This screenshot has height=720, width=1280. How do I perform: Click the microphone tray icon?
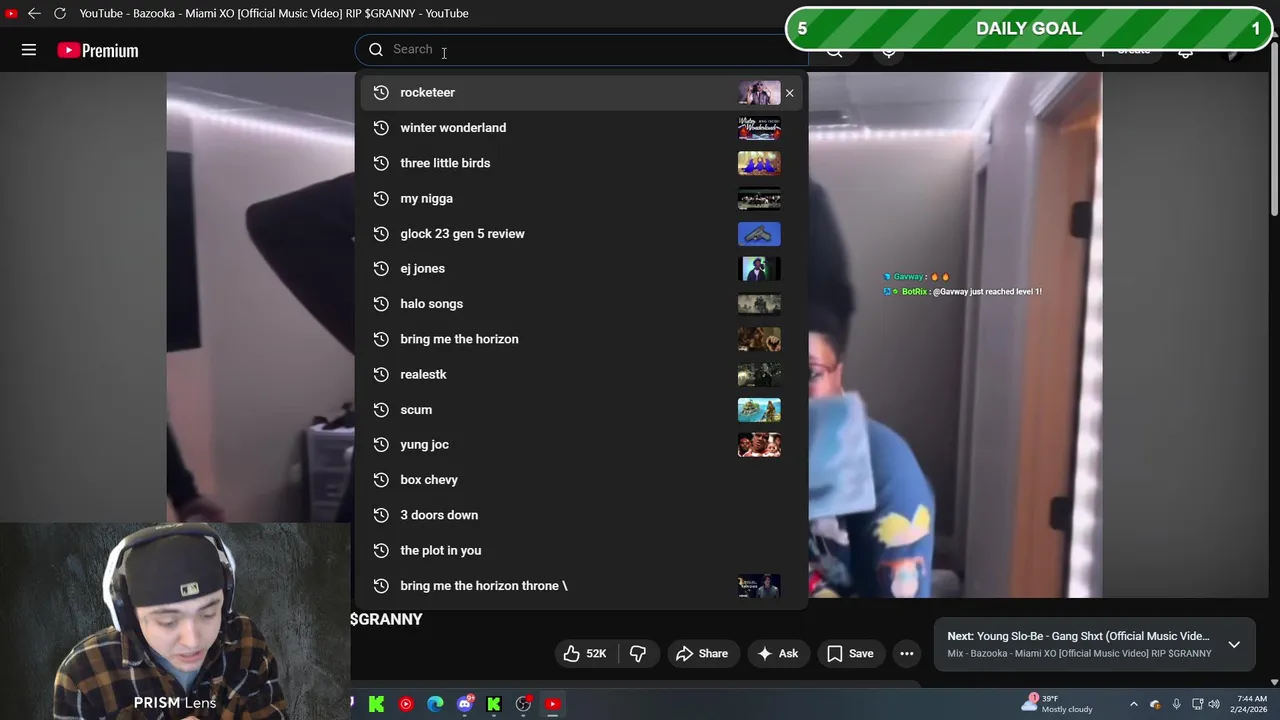[x=1176, y=704]
